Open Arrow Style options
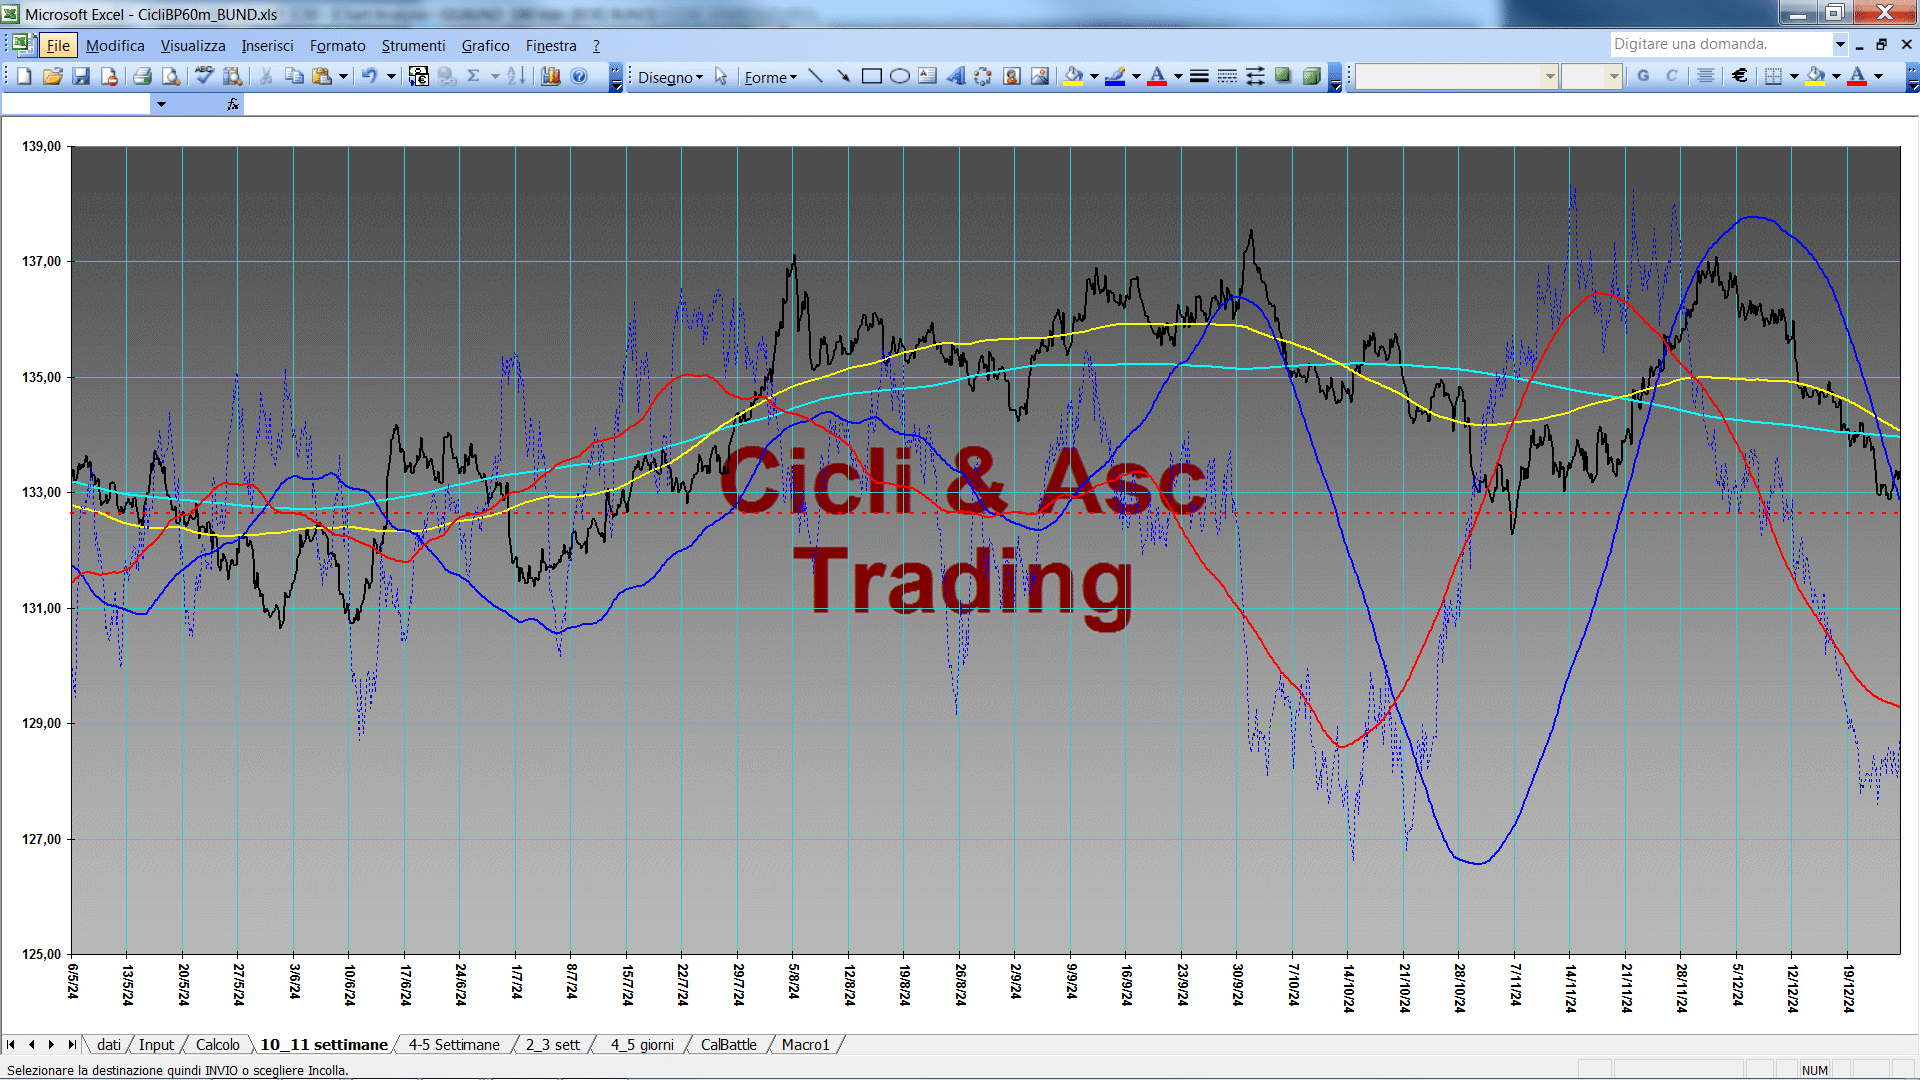This screenshot has height=1080, width=1920. pos(1255,76)
